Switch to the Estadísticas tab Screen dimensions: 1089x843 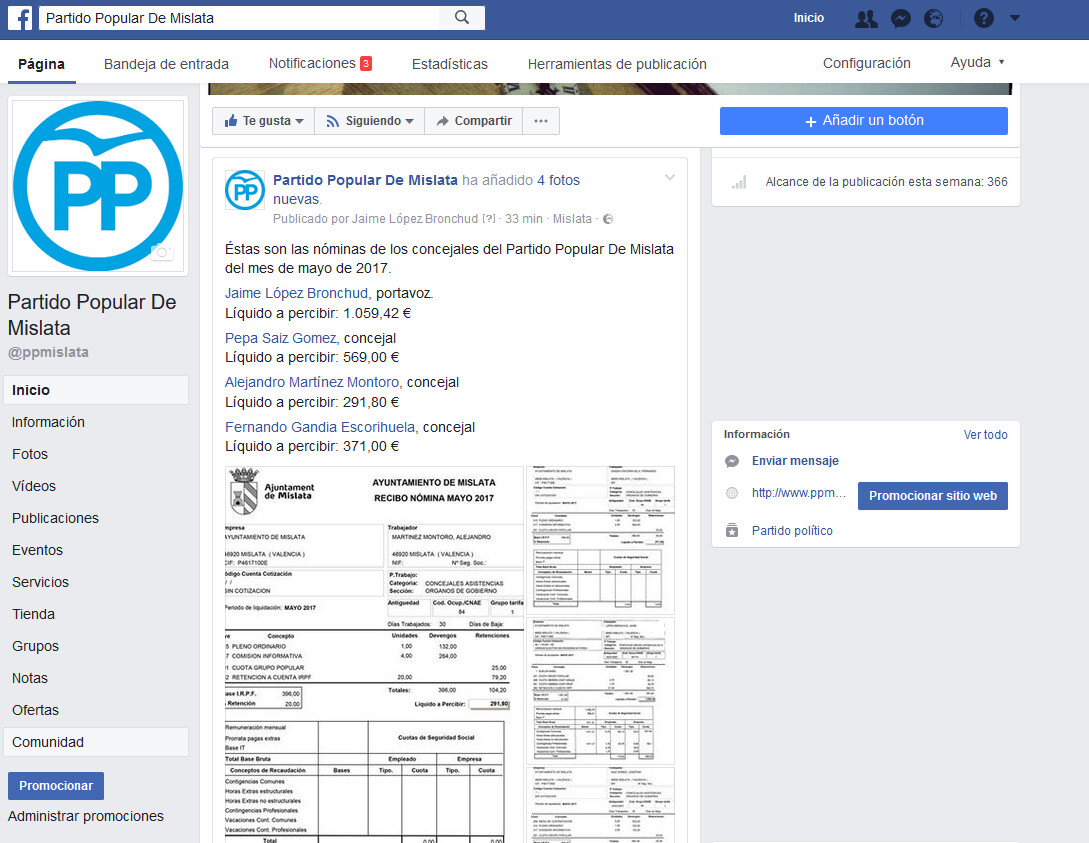tap(449, 64)
